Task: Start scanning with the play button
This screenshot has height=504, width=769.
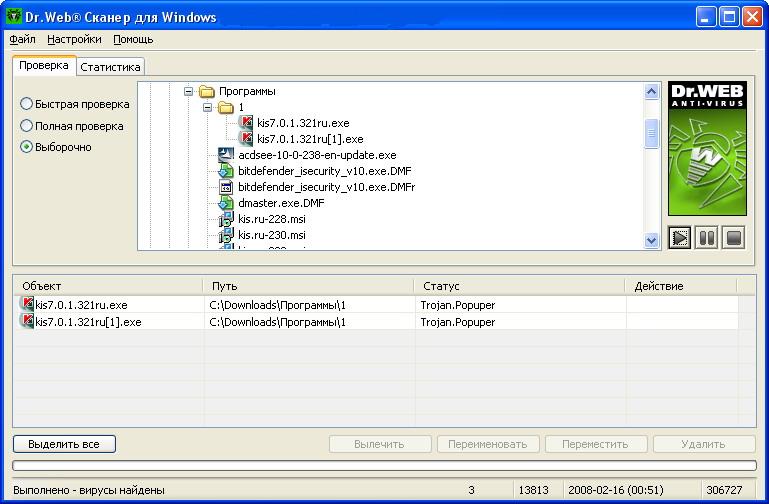Action: pyautogui.click(x=680, y=238)
